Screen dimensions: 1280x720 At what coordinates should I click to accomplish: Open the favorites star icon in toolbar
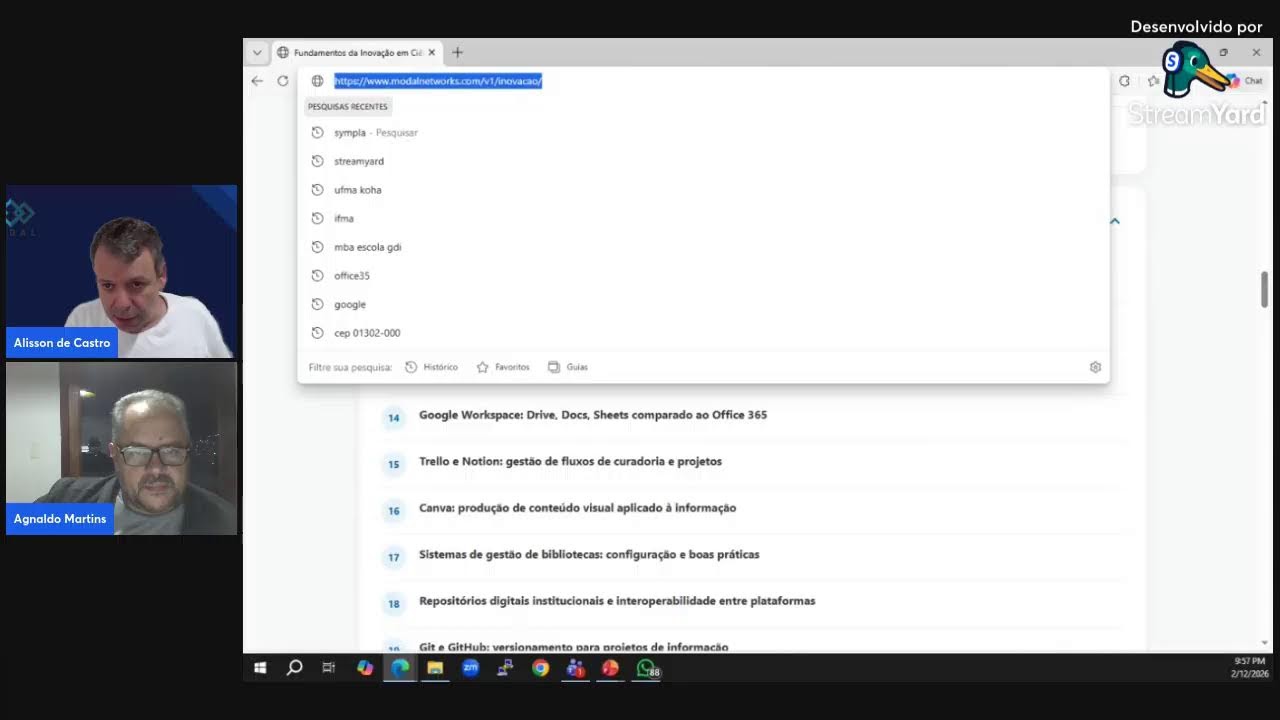point(1153,81)
